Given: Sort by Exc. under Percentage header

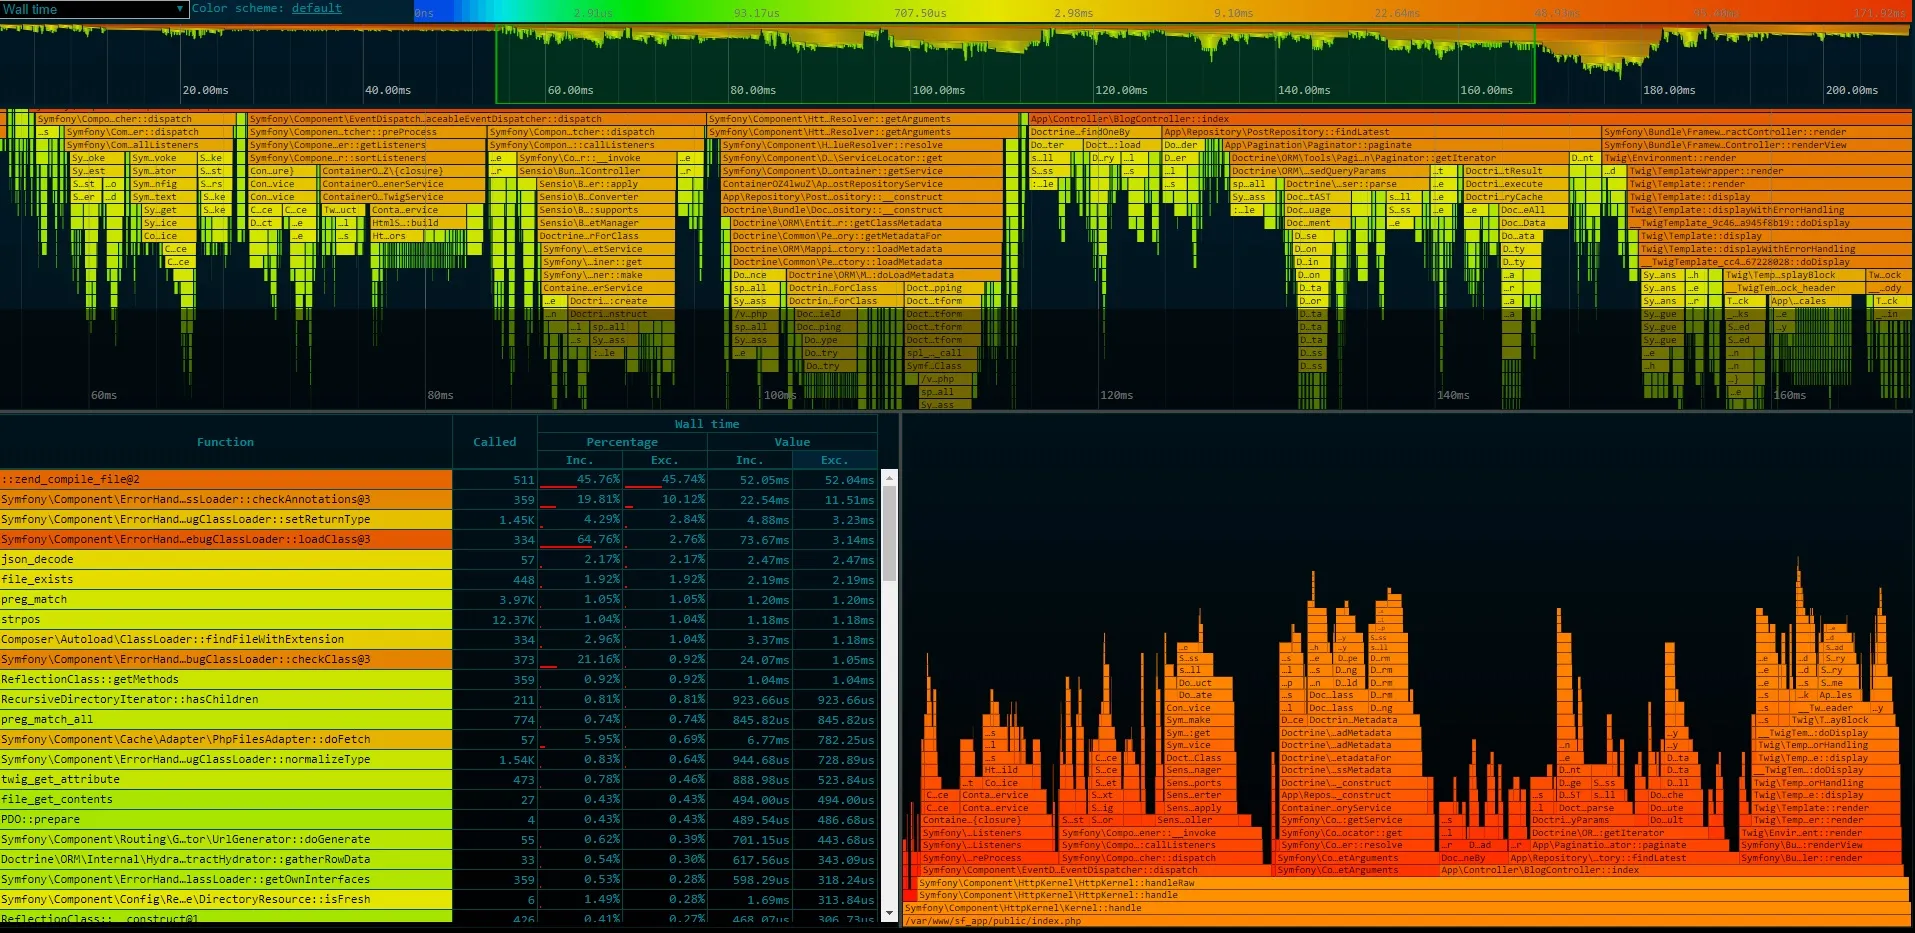Looking at the screenshot, I should point(664,460).
